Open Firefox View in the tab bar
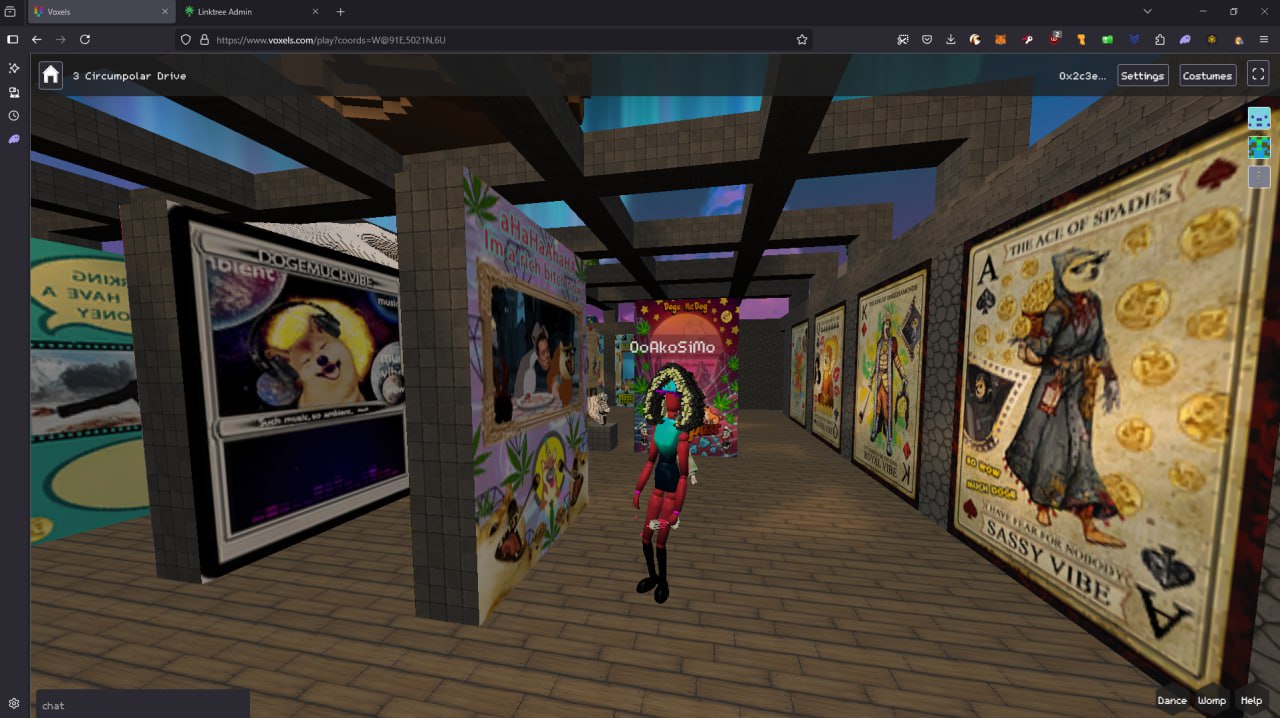Image resolution: width=1280 pixels, height=718 pixels. [10, 12]
